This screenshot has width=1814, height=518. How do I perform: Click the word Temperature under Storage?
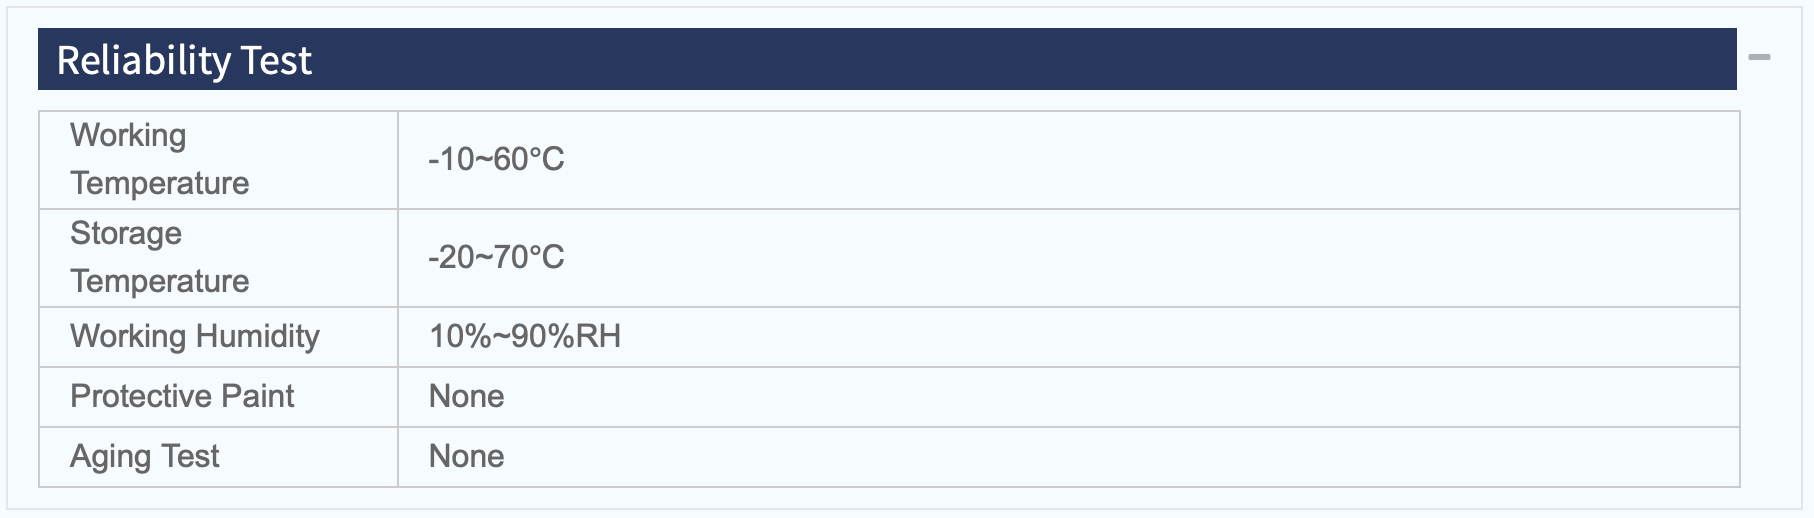tap(160, 282)
